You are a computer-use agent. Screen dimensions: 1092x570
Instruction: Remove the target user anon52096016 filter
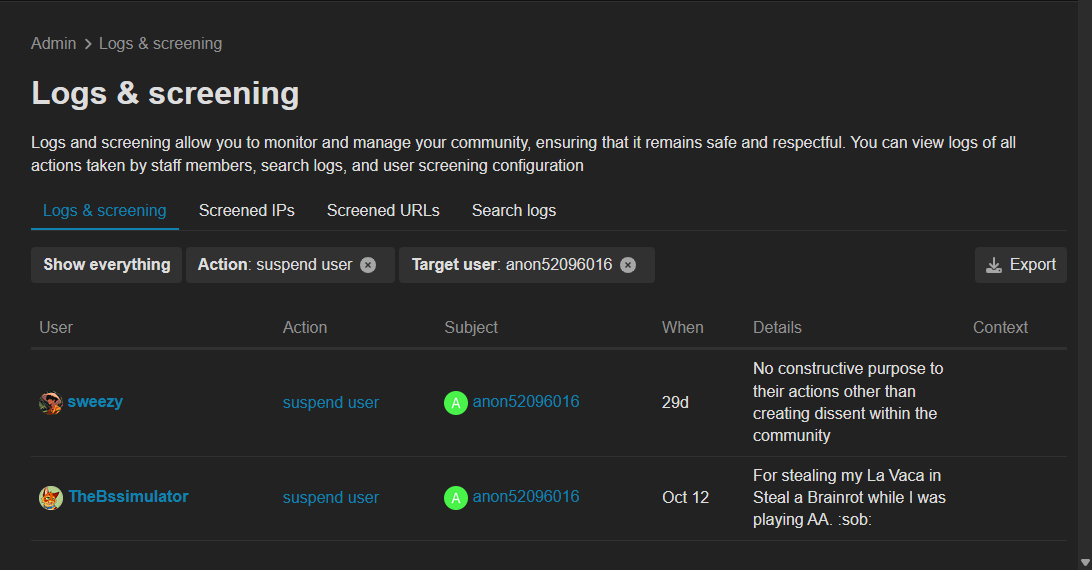(627, 265)
